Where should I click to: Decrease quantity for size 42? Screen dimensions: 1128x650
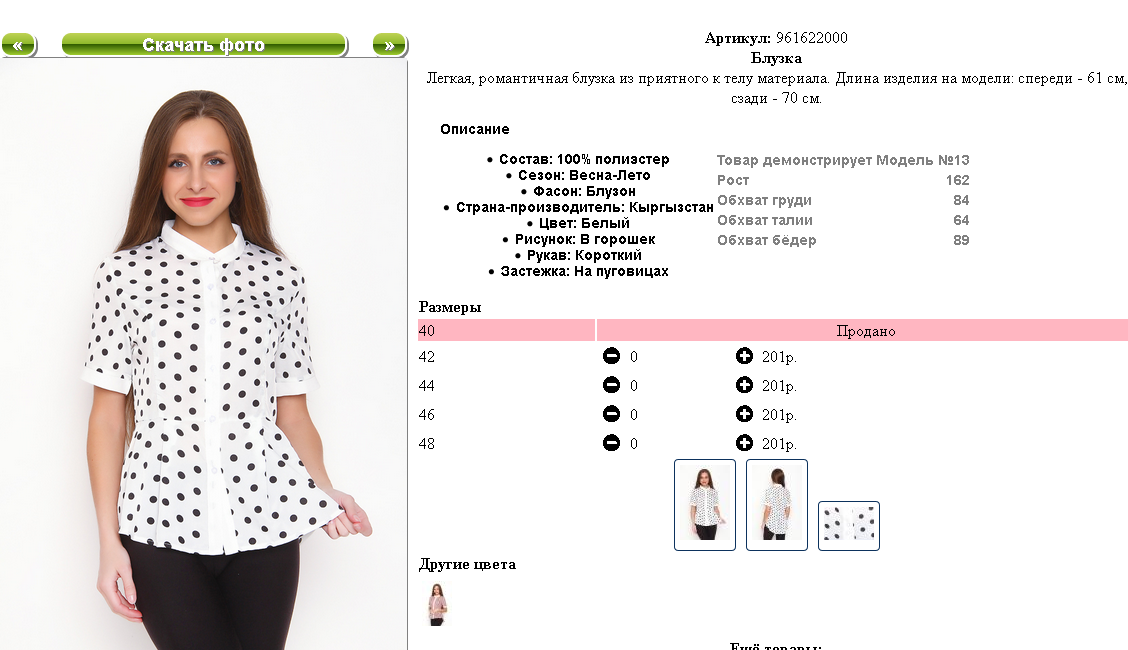click(x=611, y=356)
